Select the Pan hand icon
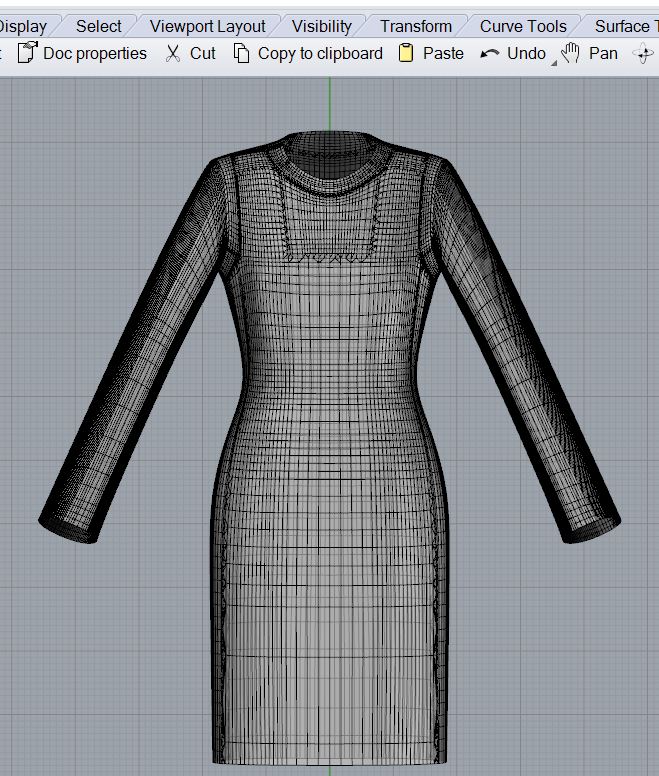659x776 pixels. pyautogui.click(x=571, y=53)
